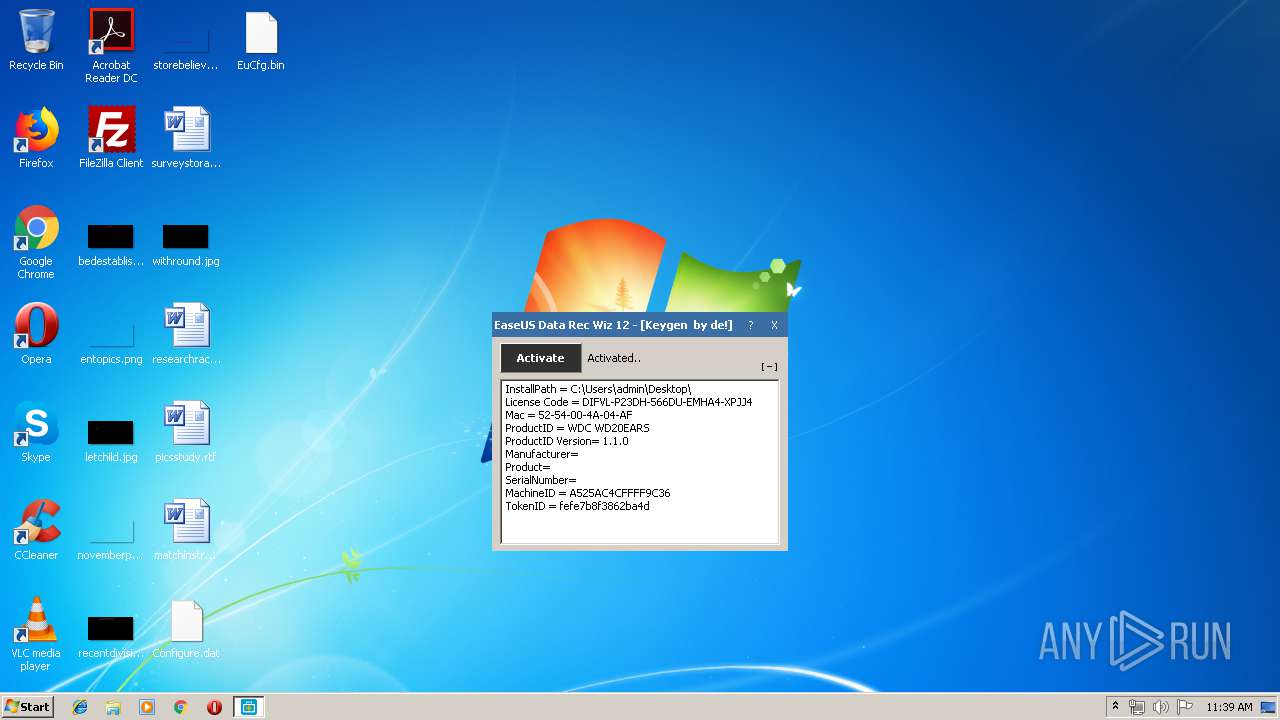Select the surveystora... Word document
1280x720 pixels.
[x=186, y=139]
